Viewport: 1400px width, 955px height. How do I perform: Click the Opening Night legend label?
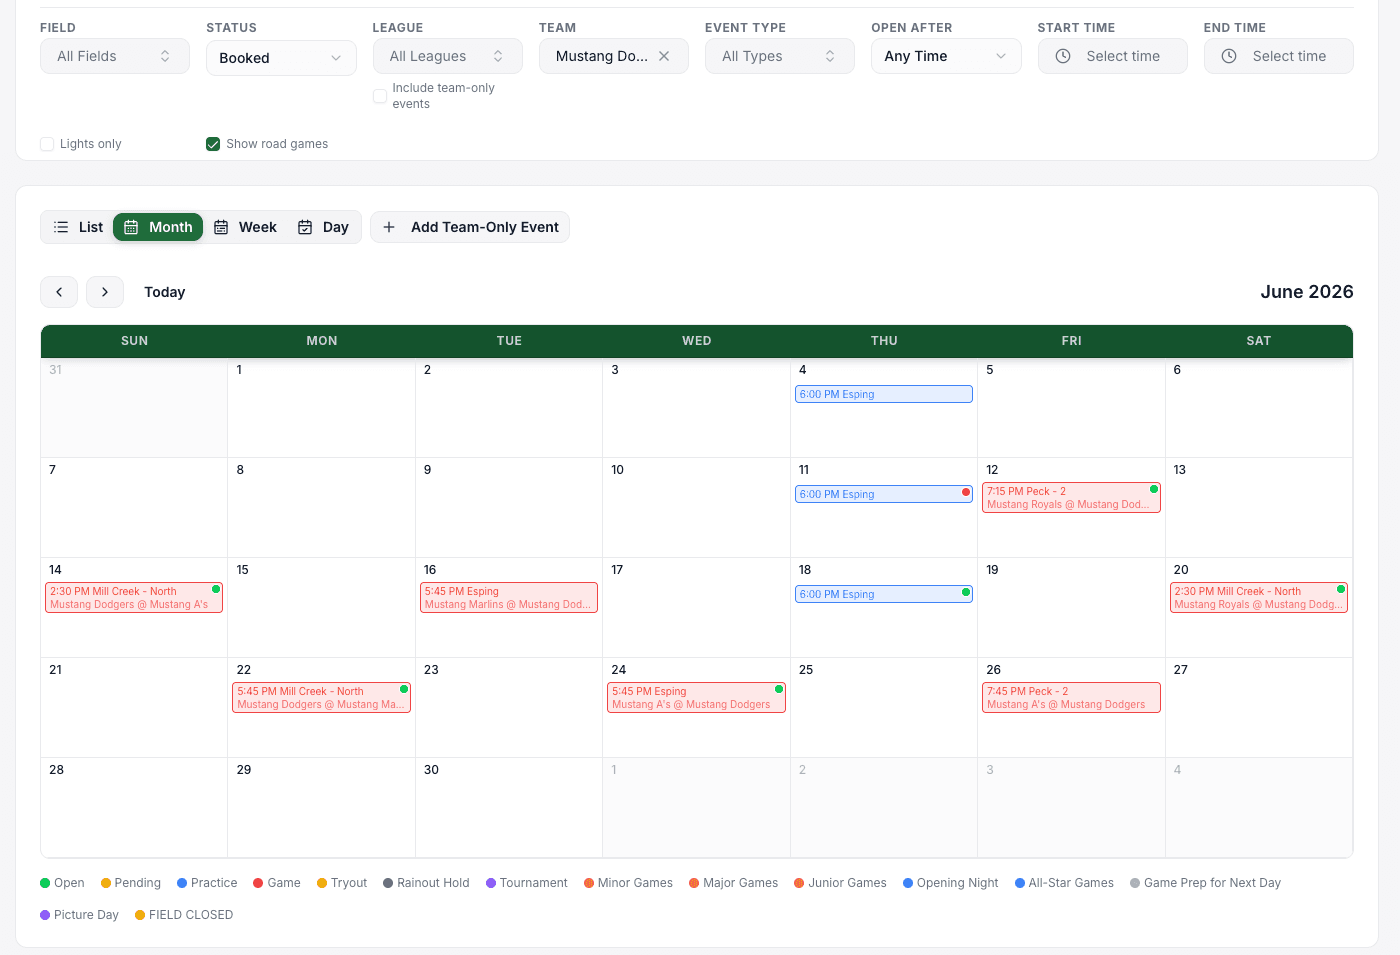[x=958, y=883]
